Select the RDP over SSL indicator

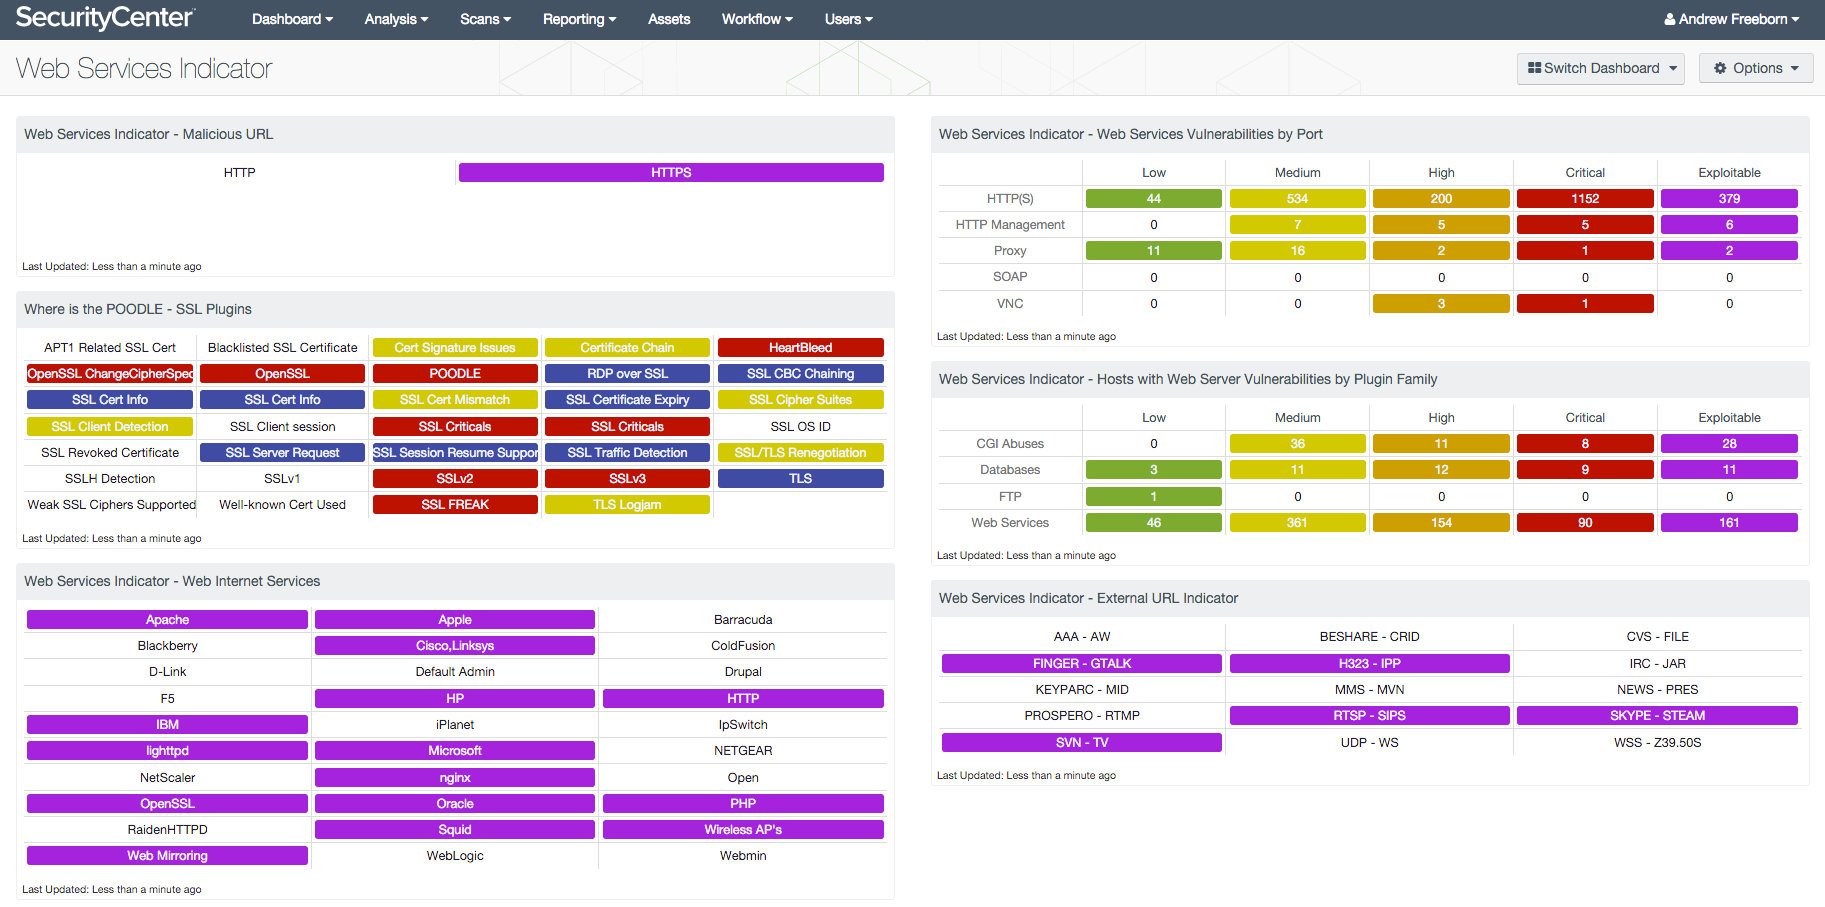tap(627, 374)
